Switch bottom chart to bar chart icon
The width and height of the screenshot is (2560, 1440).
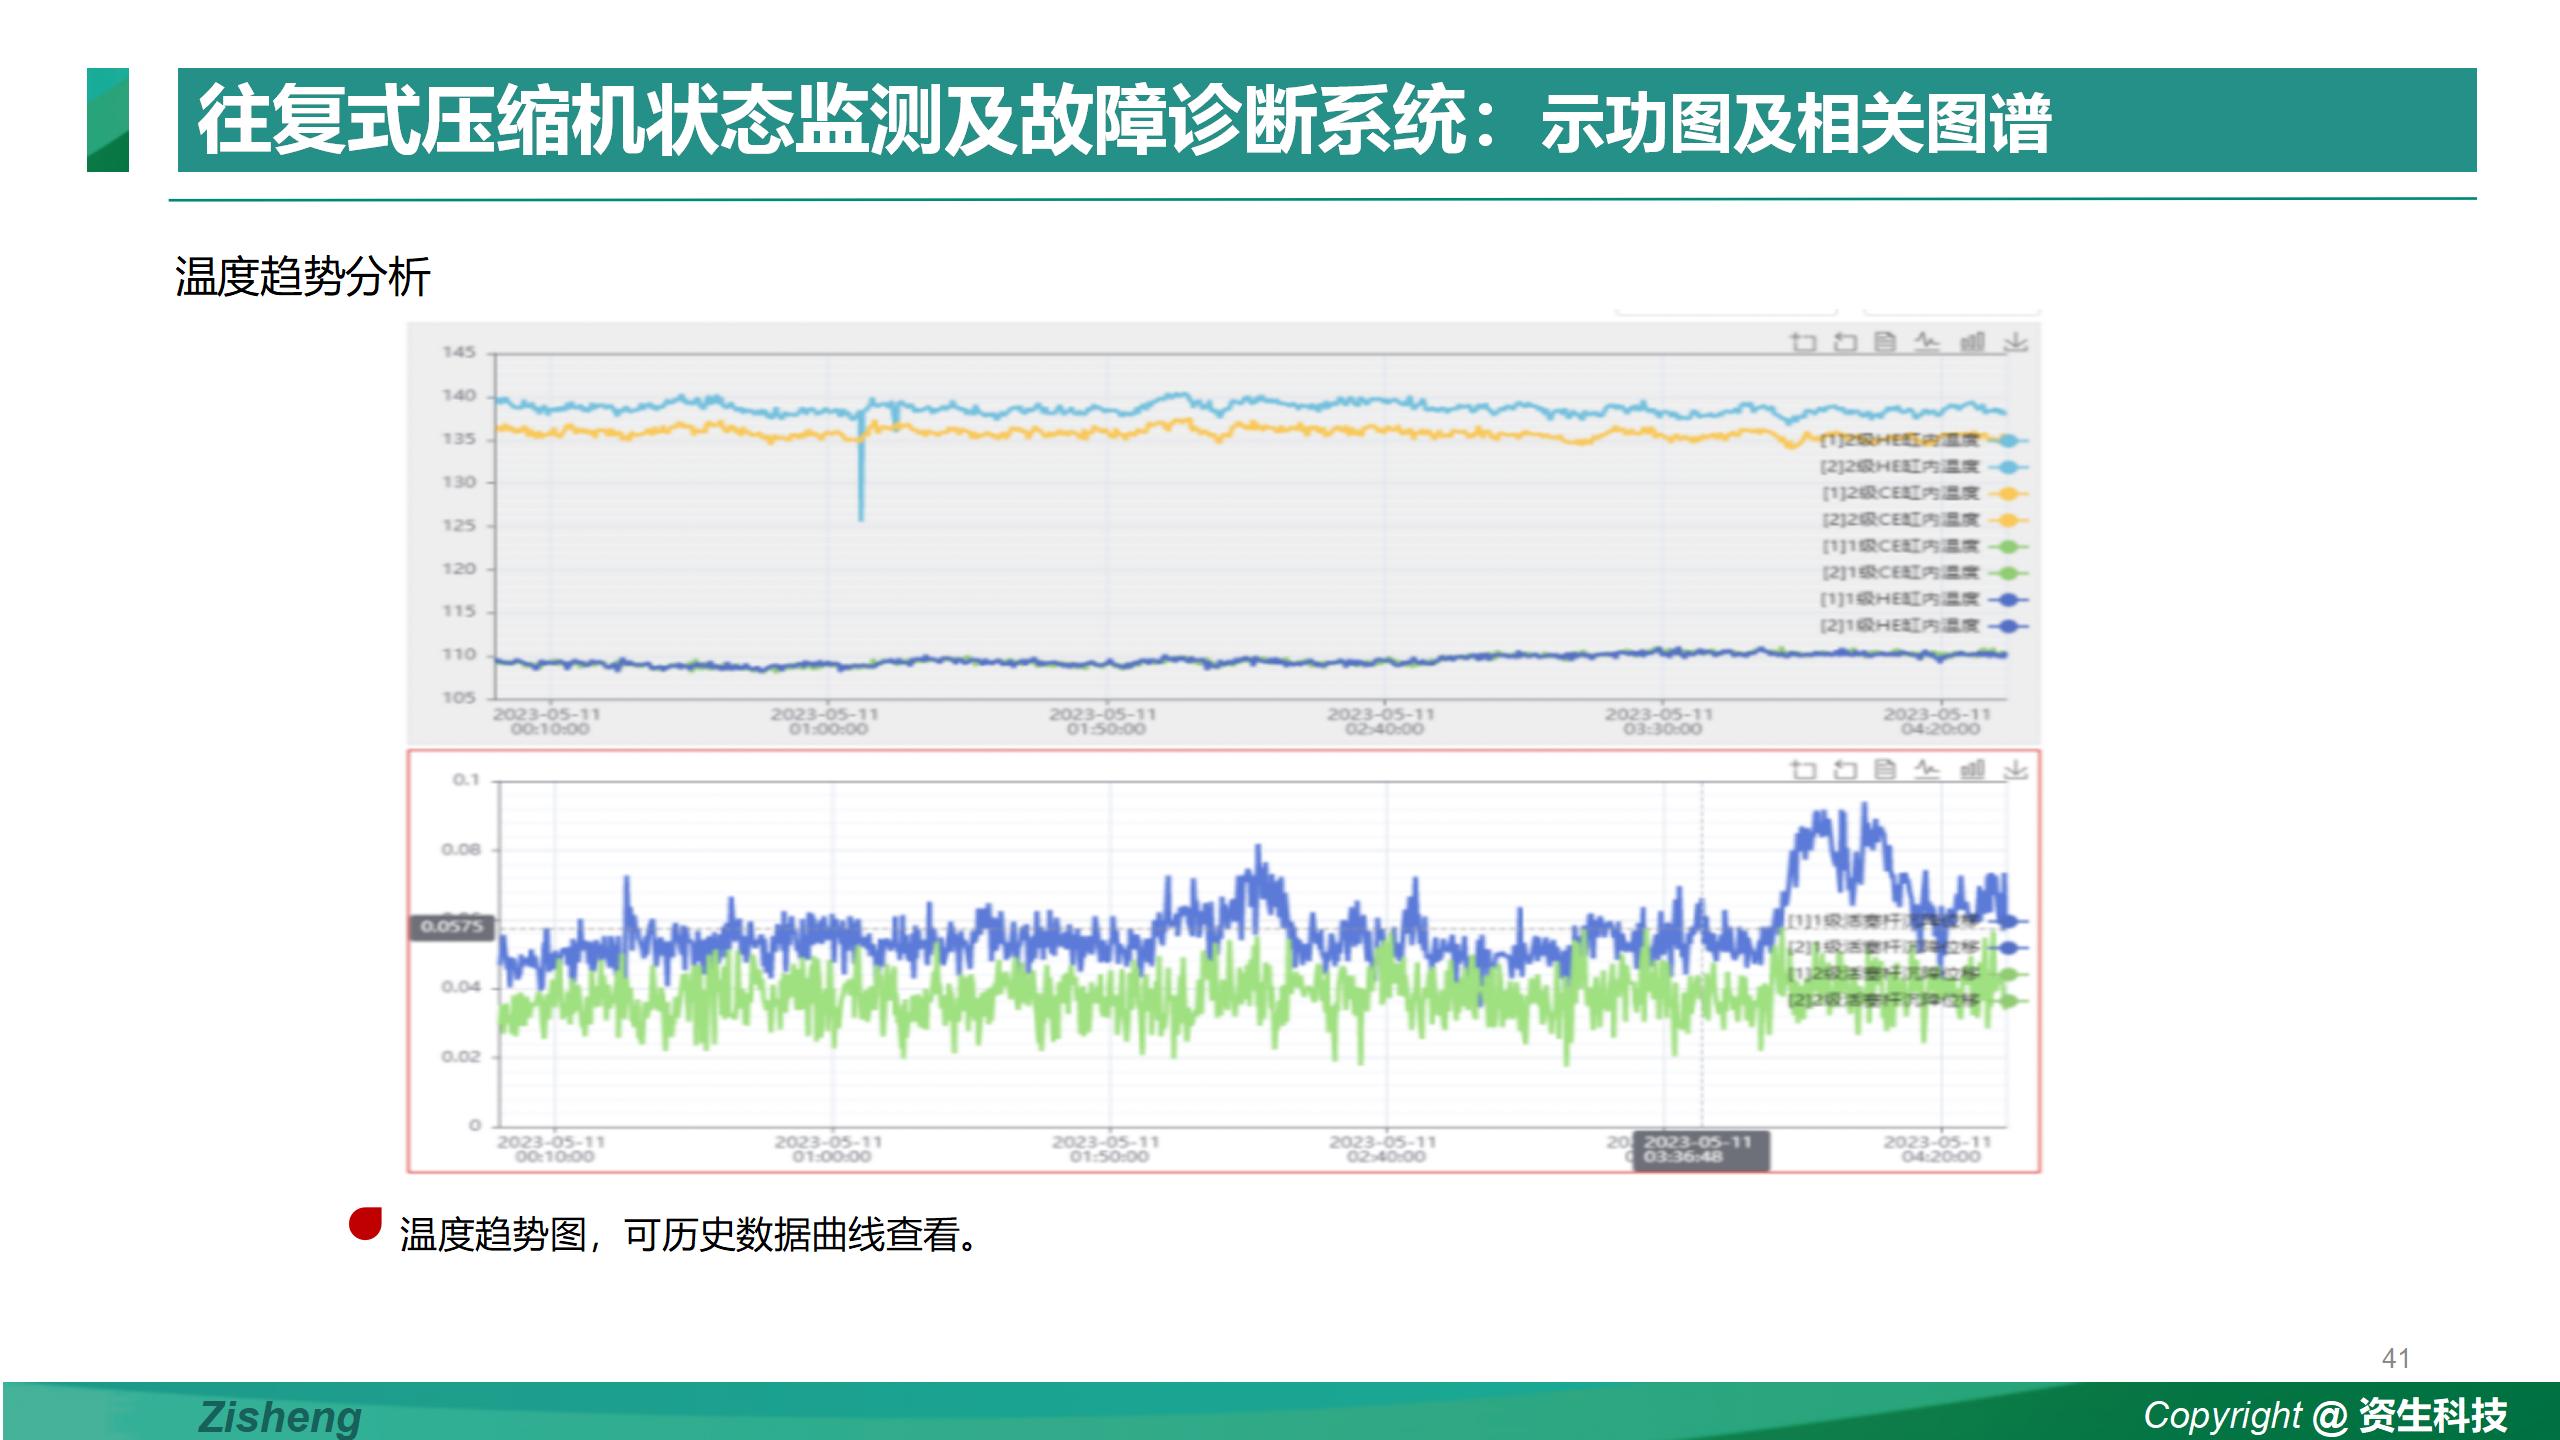1971,769
